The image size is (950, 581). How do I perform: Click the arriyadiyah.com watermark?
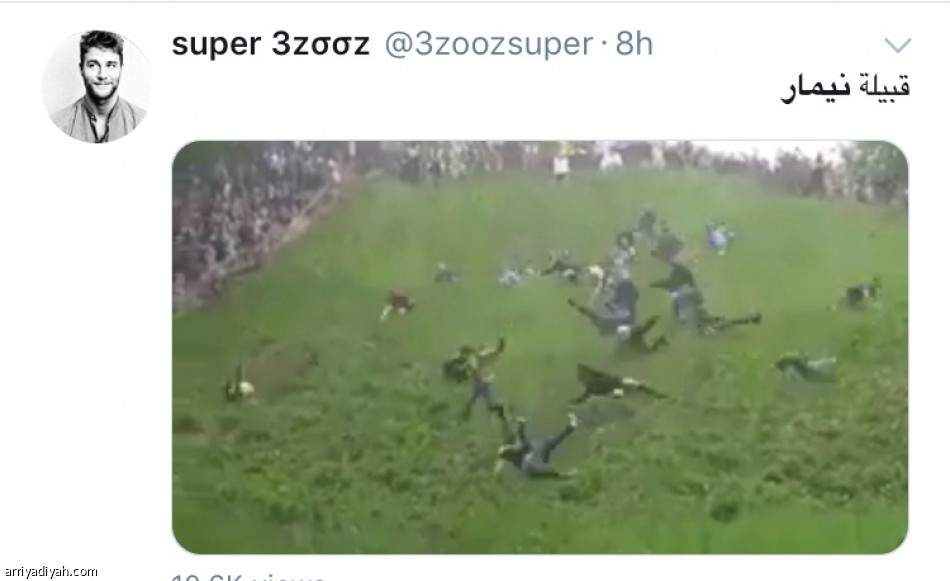pos(50,571)
